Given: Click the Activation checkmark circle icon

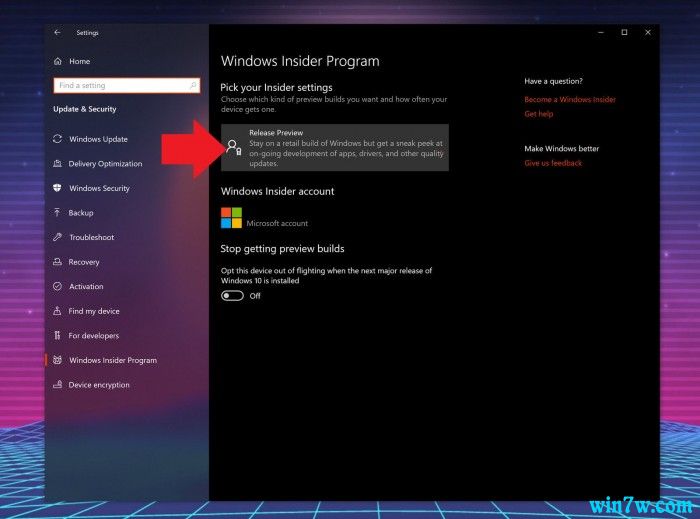Looking at the screenshot, I should tap(57, 286).
